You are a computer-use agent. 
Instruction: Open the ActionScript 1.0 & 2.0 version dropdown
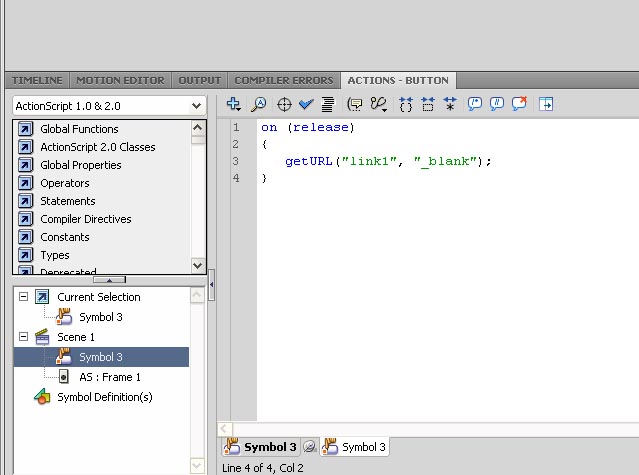[108, 105]
